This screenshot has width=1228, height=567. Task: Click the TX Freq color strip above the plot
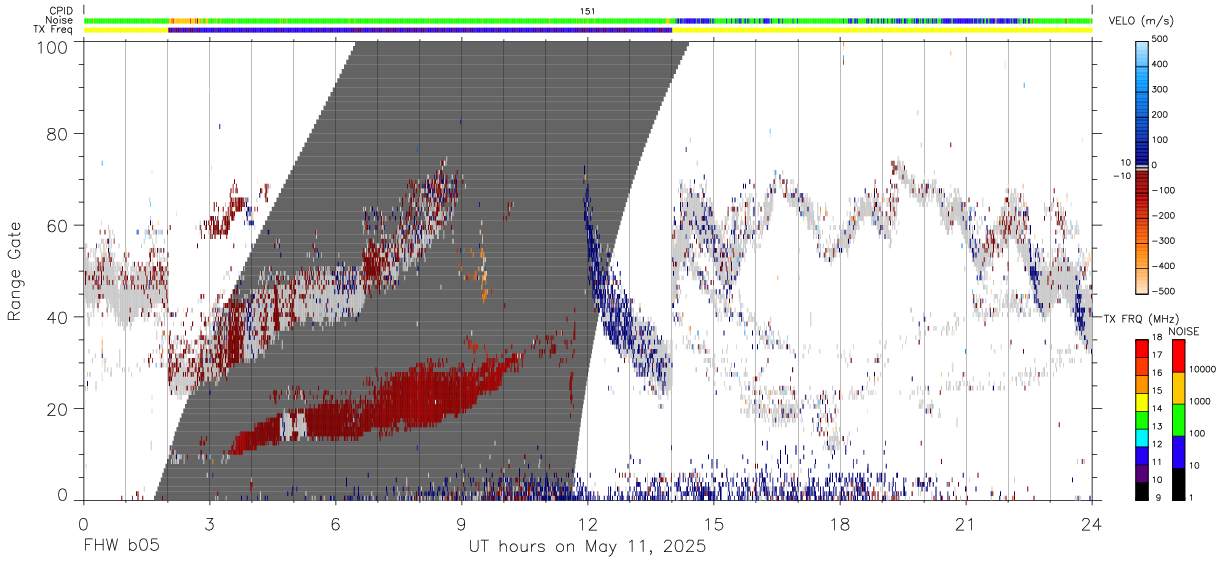tap(588, 30)
